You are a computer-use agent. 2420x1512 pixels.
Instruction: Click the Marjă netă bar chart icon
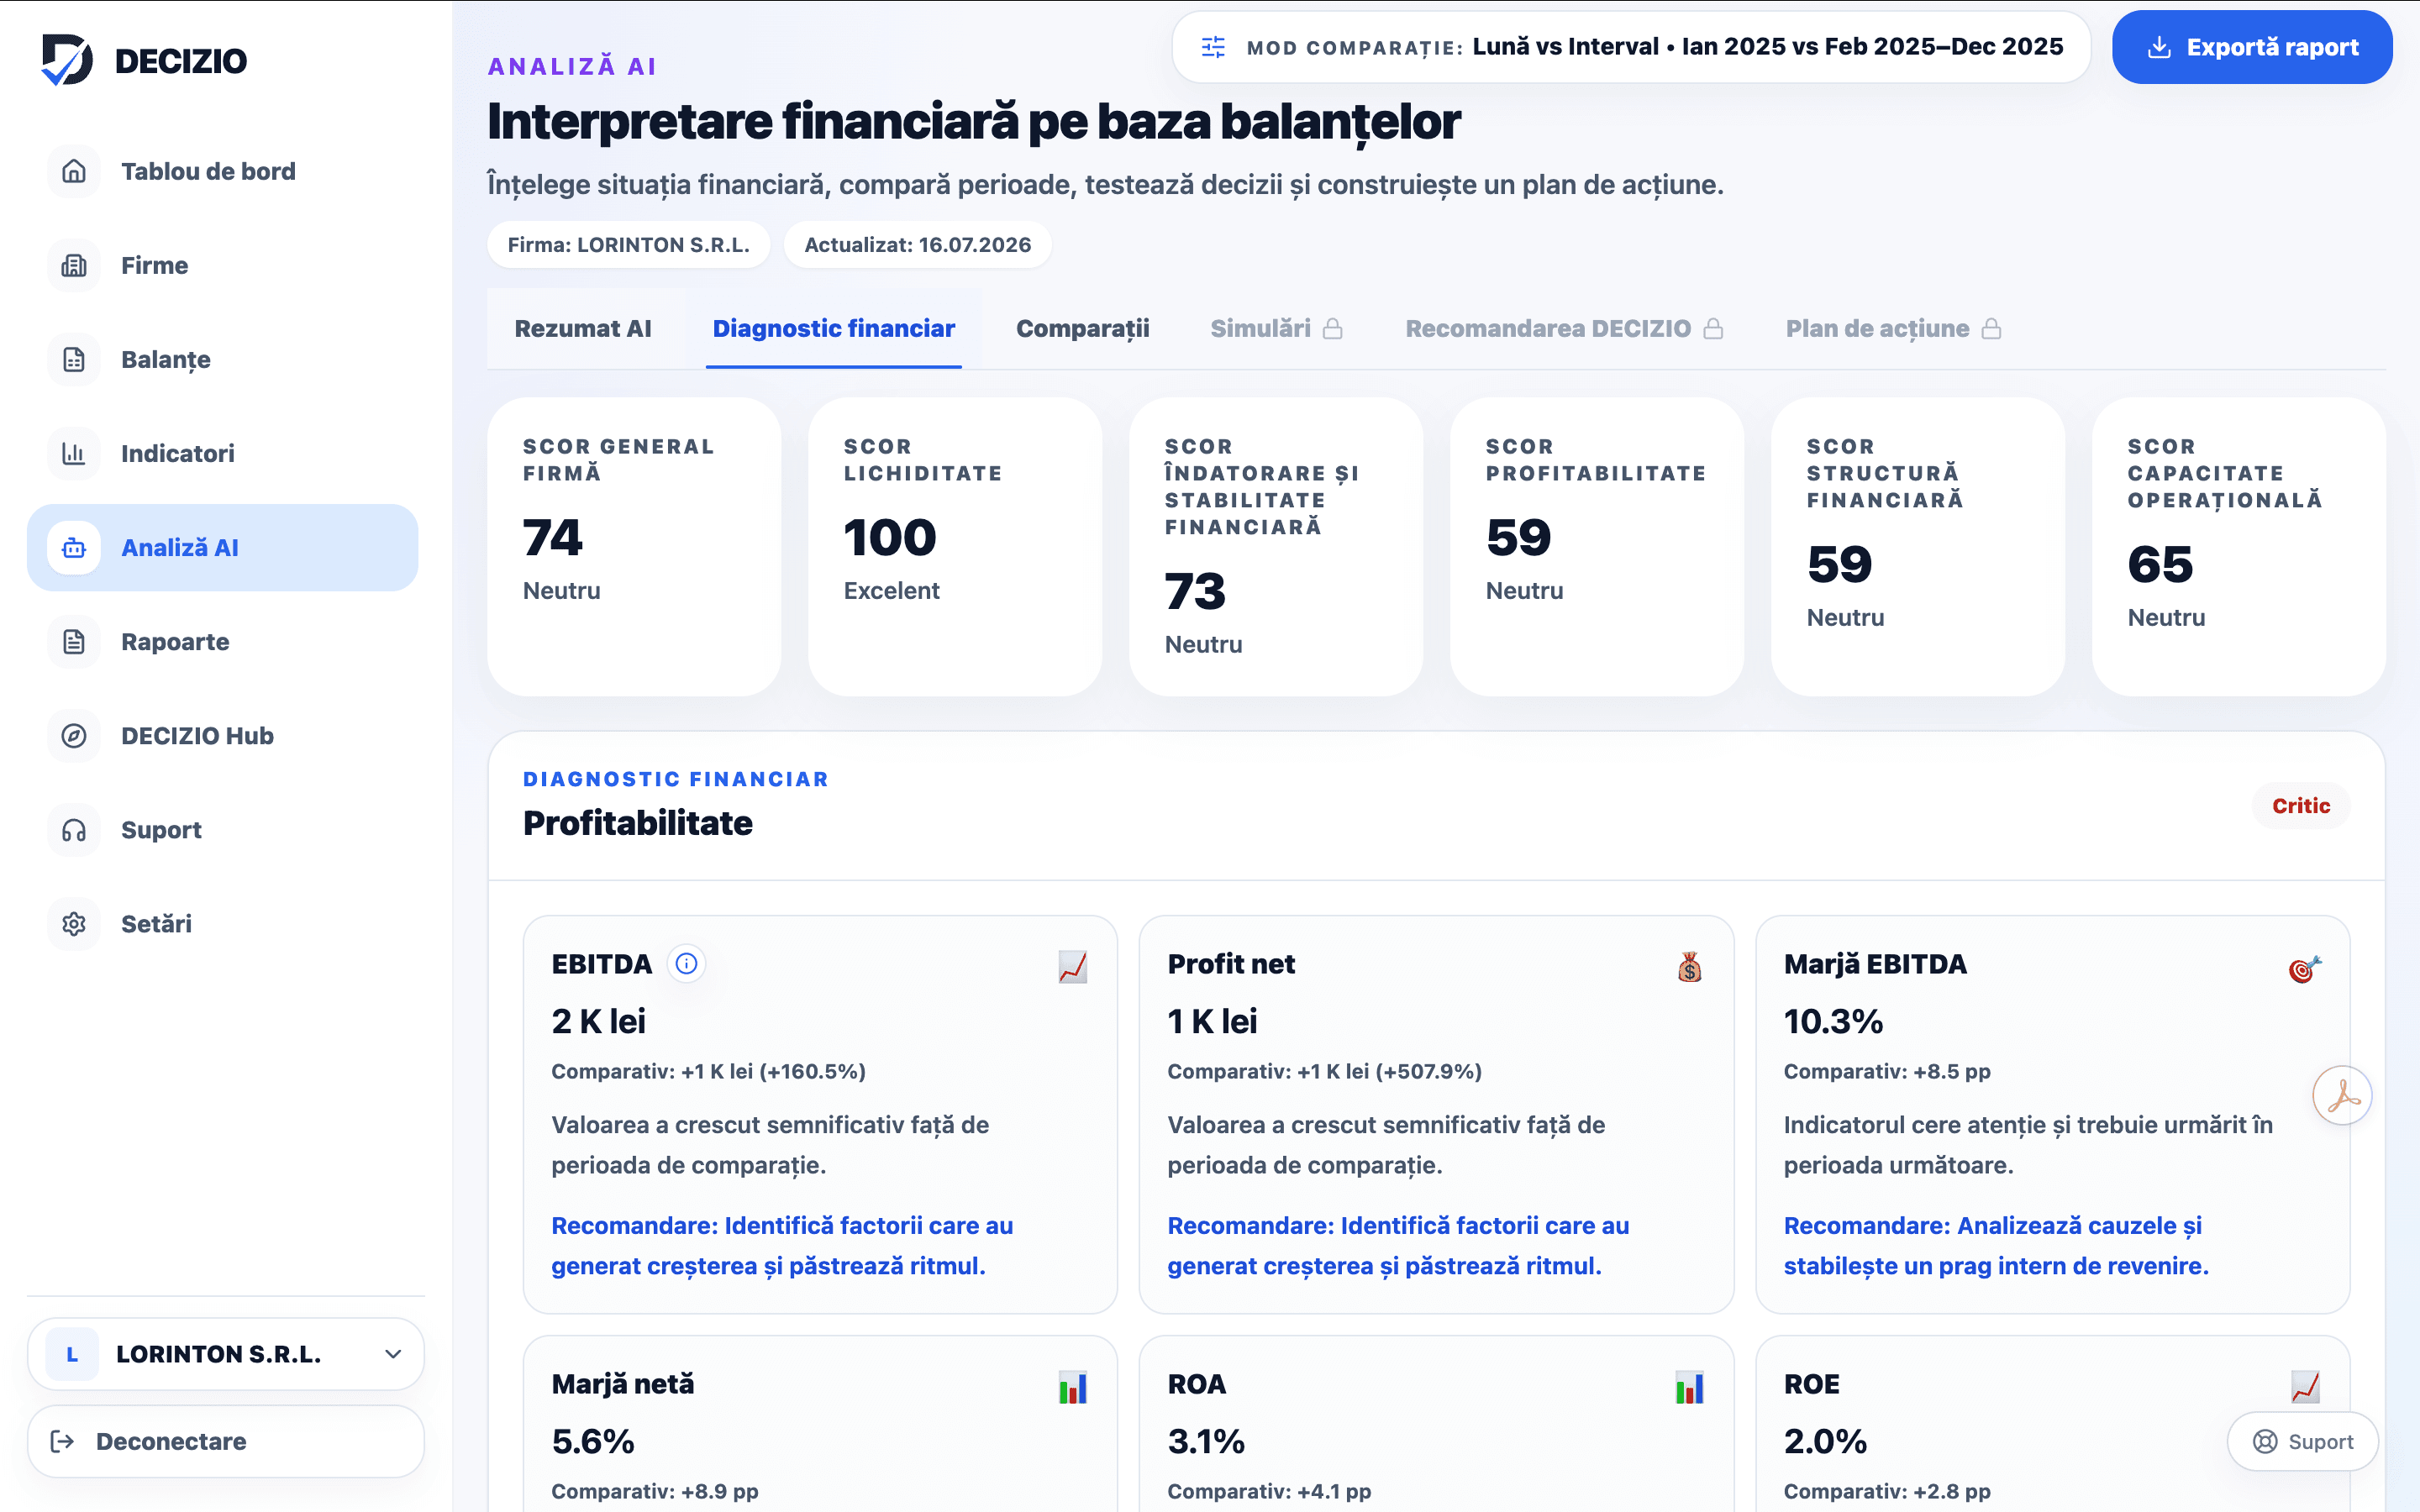pos(1072,1387)
